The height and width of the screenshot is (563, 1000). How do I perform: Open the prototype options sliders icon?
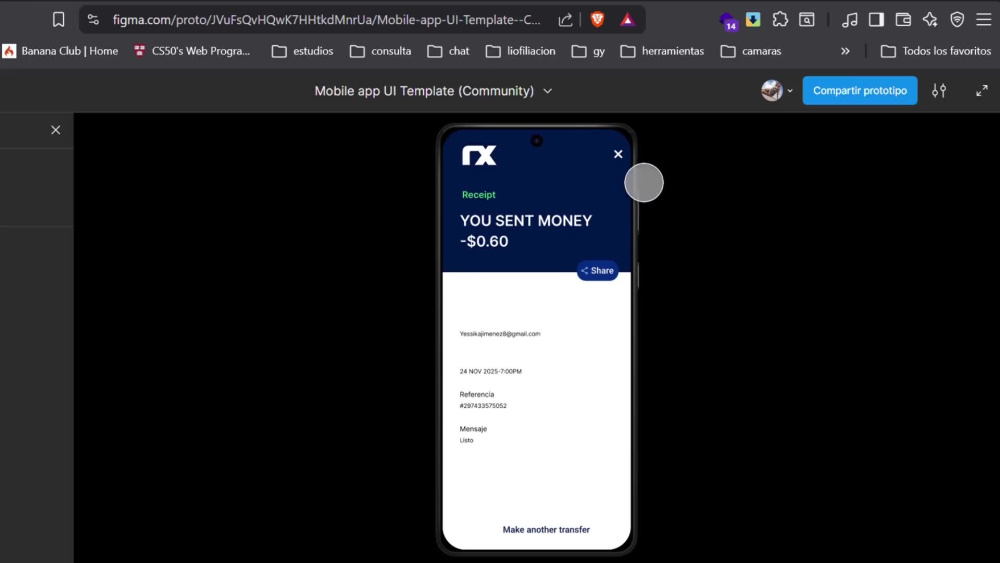point(939,91)
